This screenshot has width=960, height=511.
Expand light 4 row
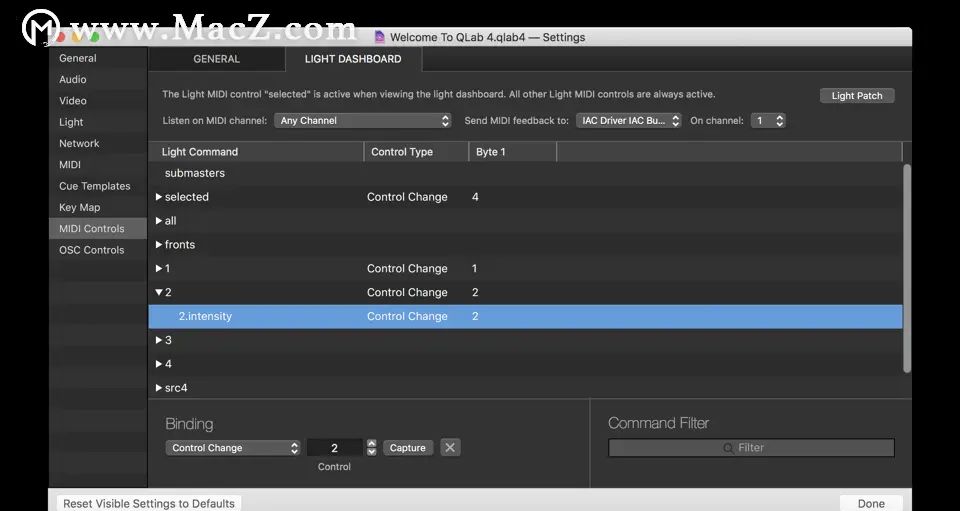click(x=159, y=364)
